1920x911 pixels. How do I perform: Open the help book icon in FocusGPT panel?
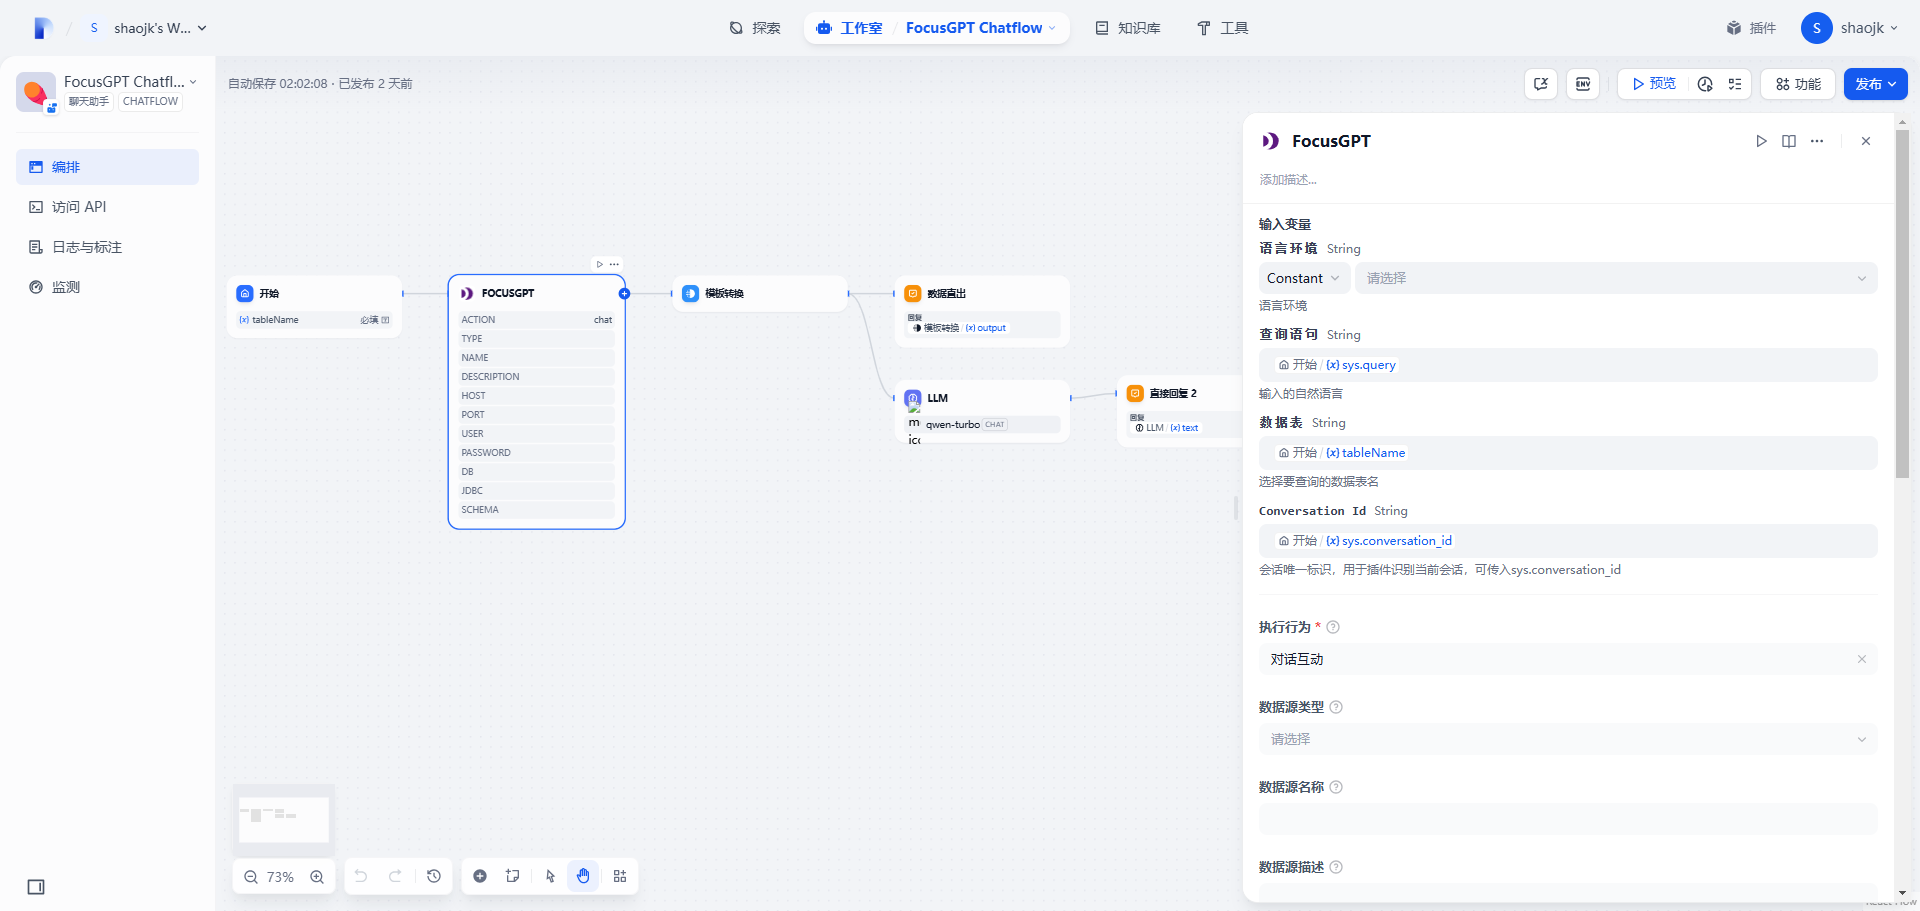[1789, 141]
